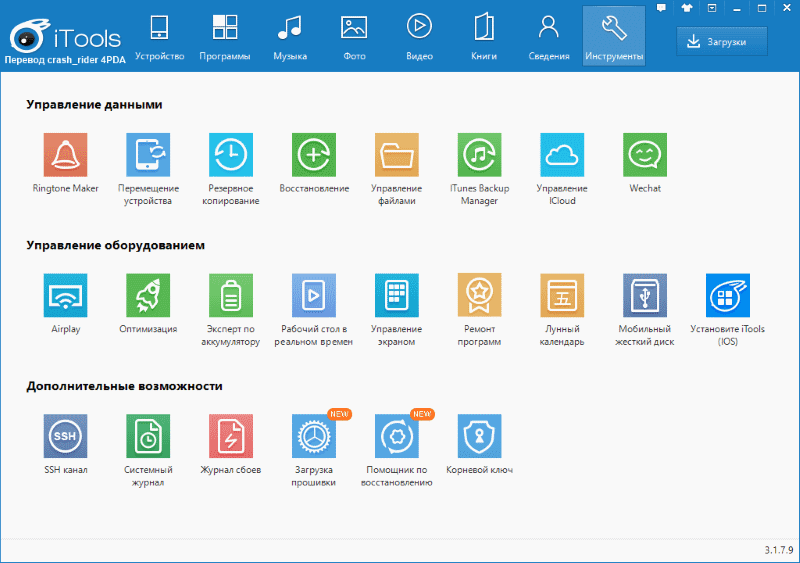Open the iTunes Backup Manager

coord(479,155)
